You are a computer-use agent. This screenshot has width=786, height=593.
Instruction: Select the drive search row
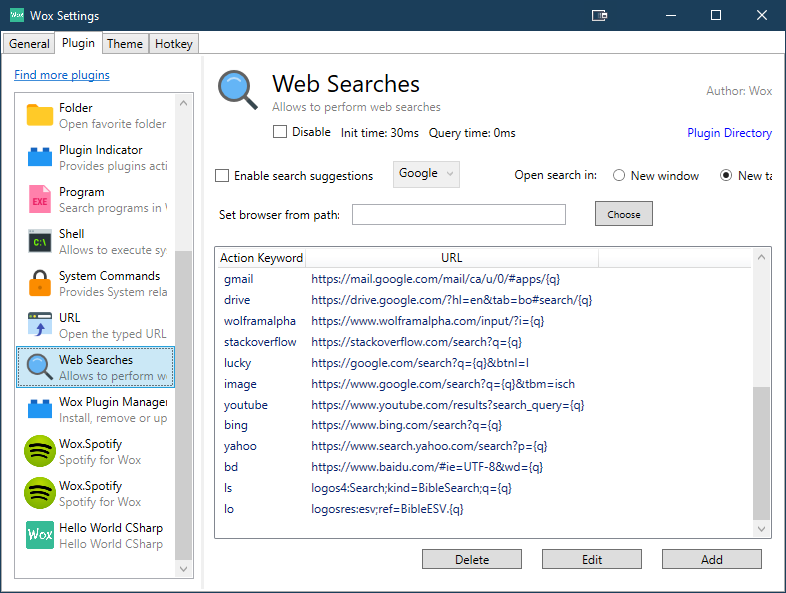coord(484,300)
